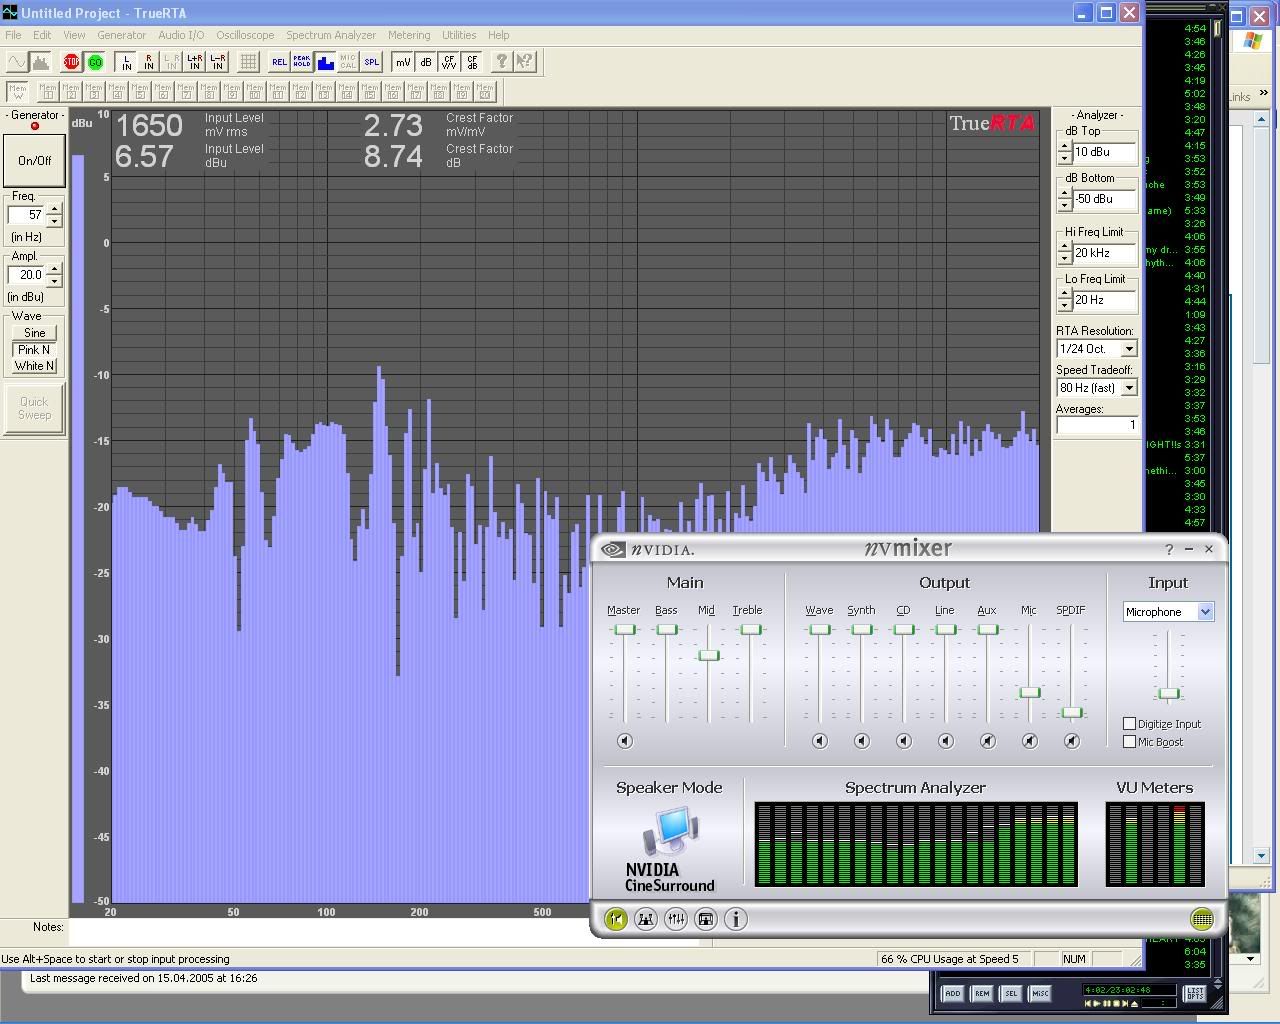Enable the Digitize Input checkbox
1280x1024 pixels.
tap(1129, 724)
